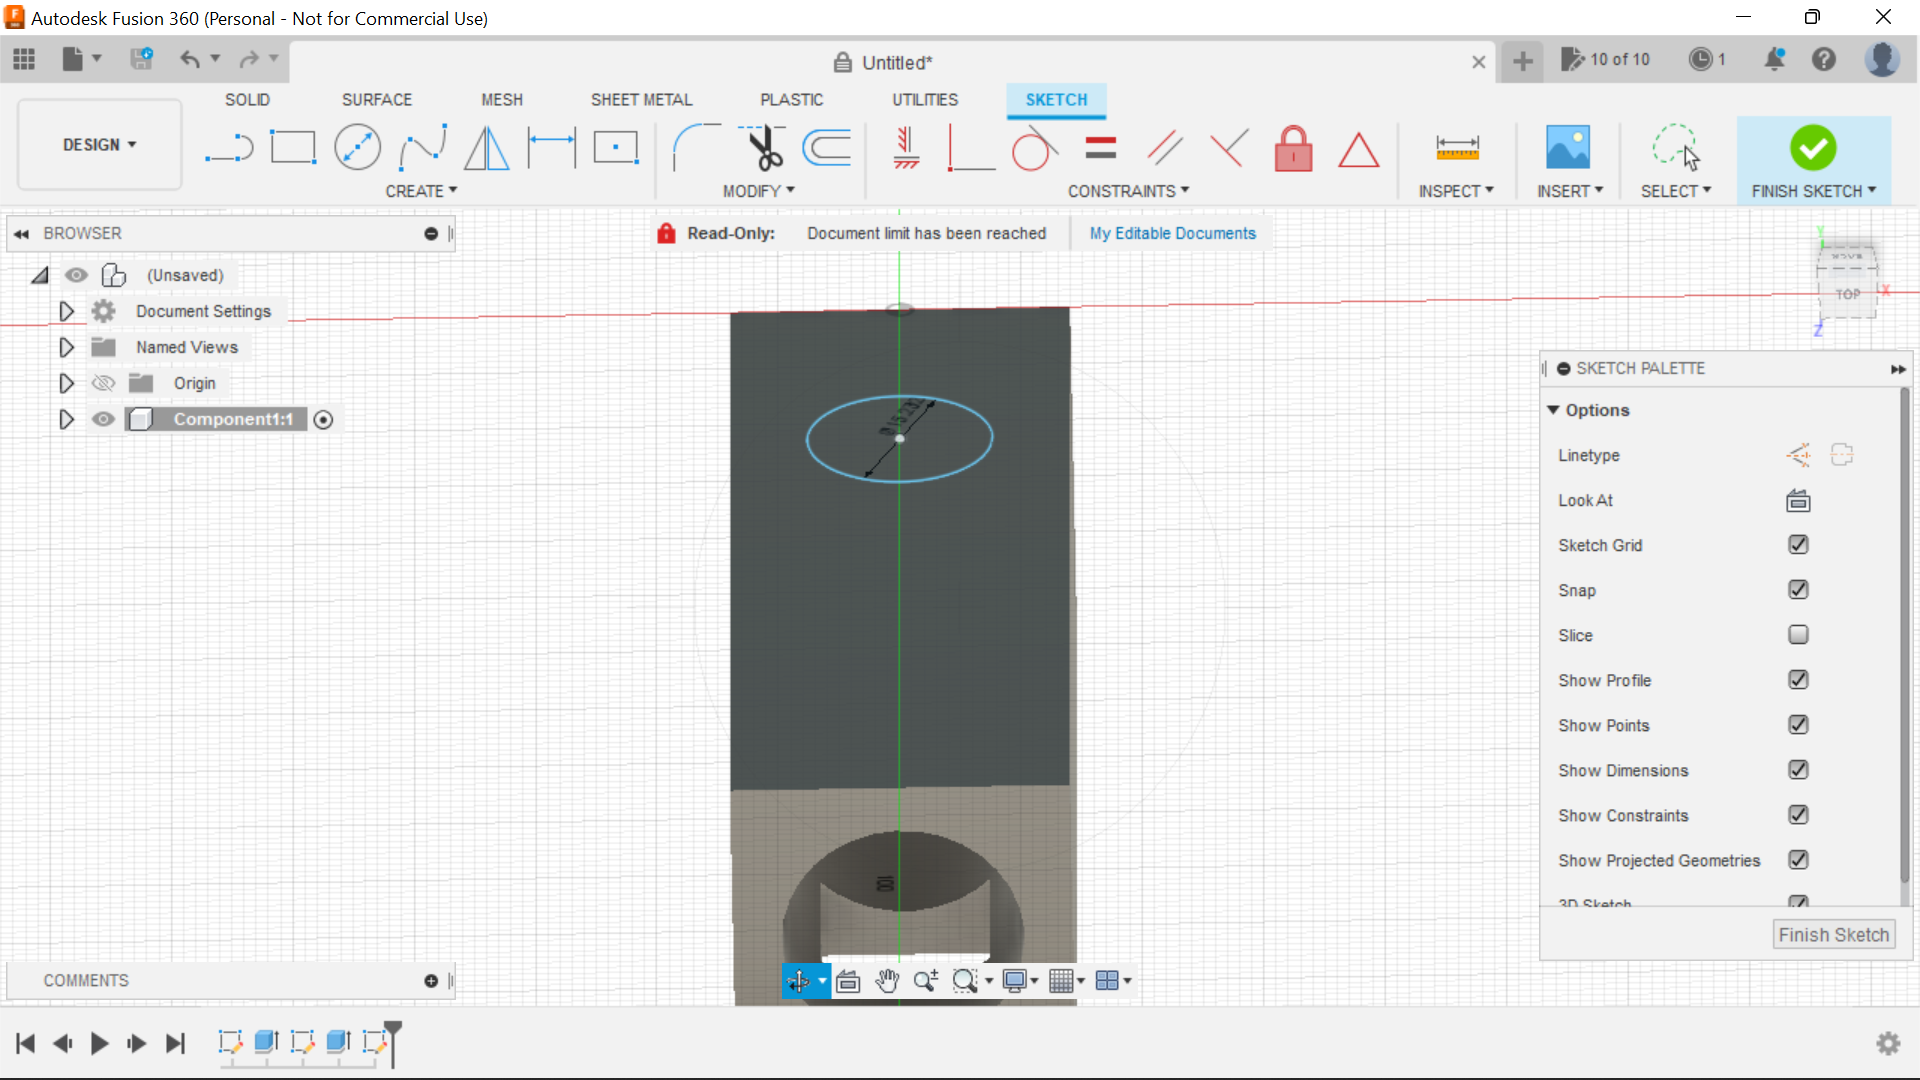The height and width of the screenshot is (1080, 1920).
Task: Uncheck Show Profile in Sketch Palette
Action: (x=1798, y=680)
